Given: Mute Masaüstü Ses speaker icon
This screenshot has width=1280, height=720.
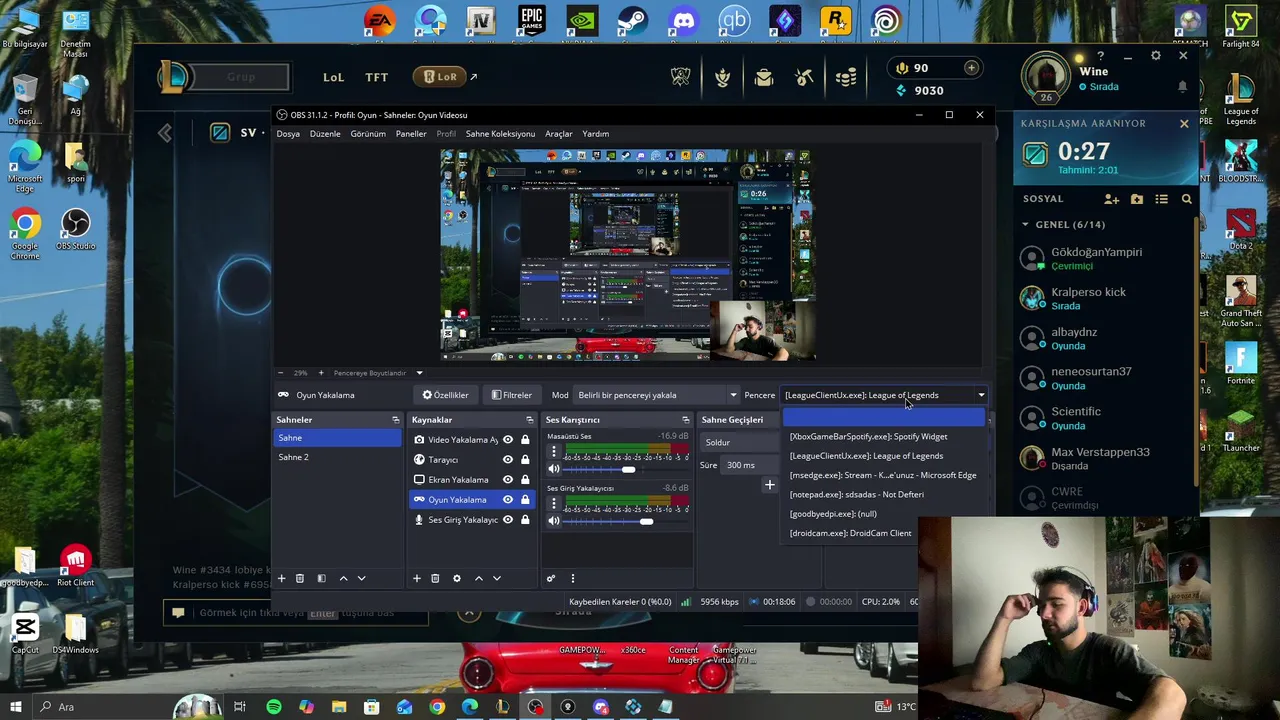Looking at the screenshot, I should 553,469.
